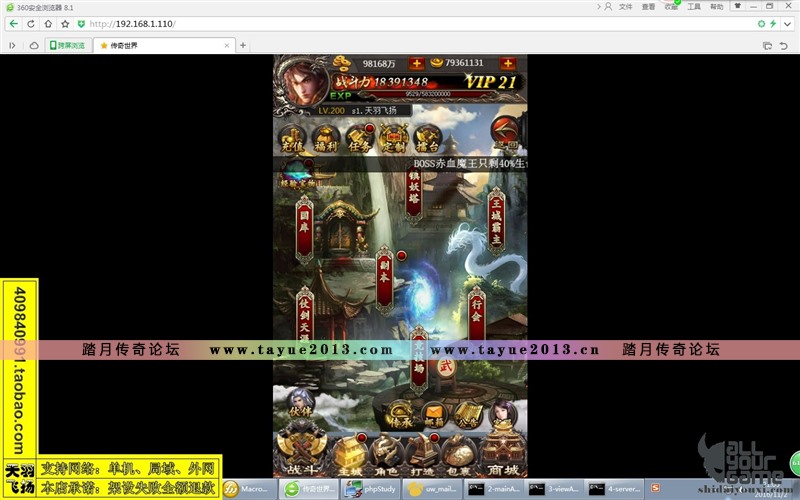Screen dimensions: 800x500
Task: Open a new browser tab
Action: coord(243,45)
